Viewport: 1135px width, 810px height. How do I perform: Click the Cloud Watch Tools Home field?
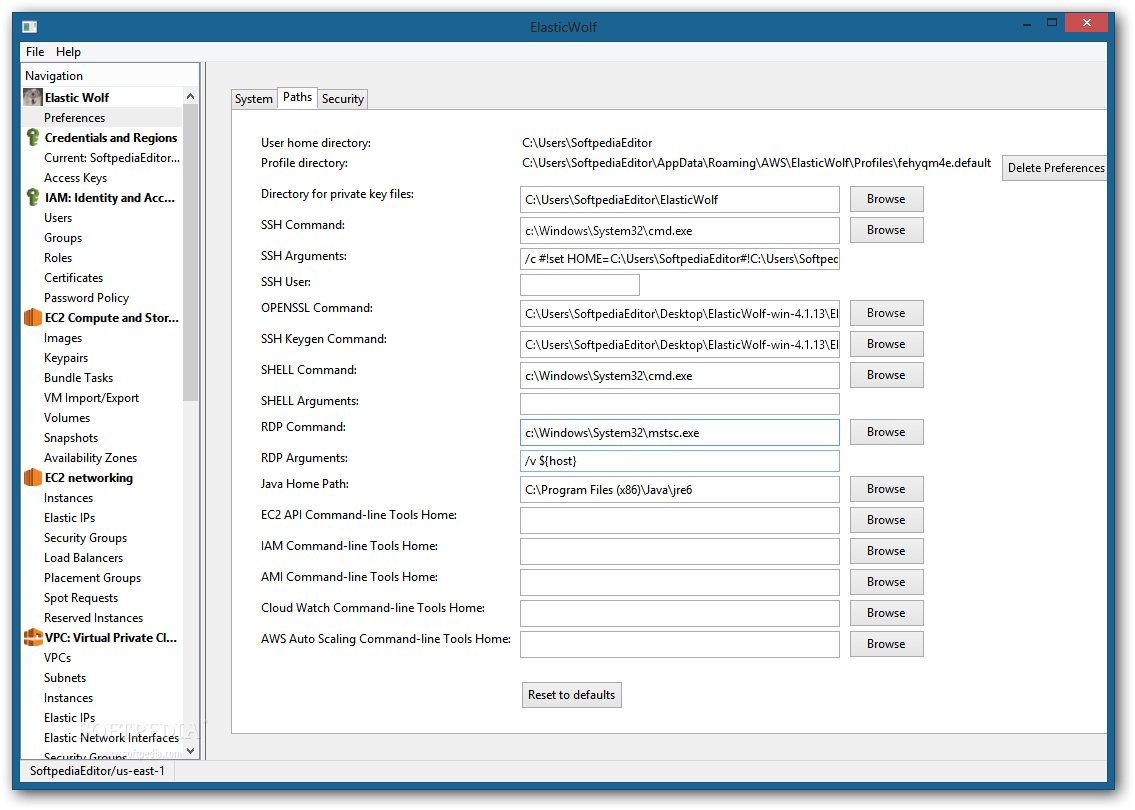click(680, 614)
